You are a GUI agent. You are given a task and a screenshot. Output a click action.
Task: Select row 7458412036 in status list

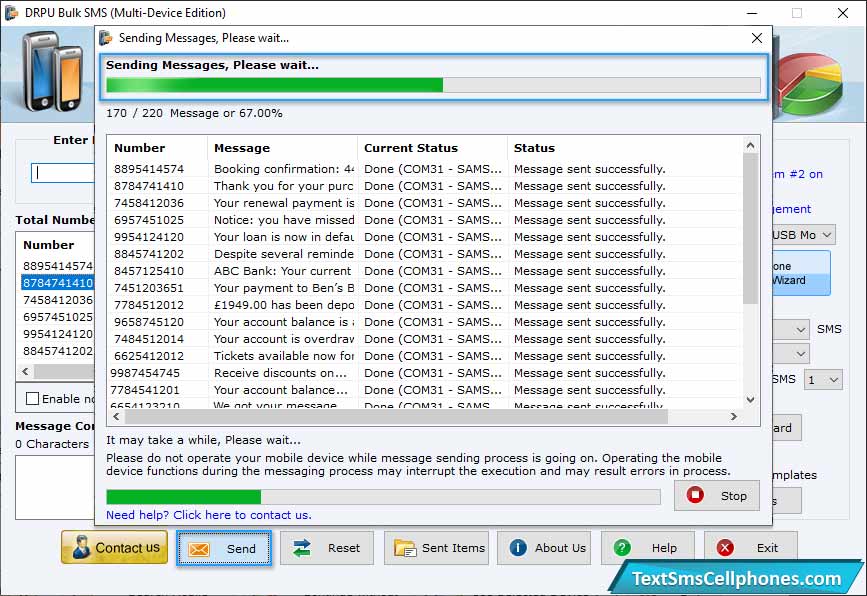tap(425, 203)
